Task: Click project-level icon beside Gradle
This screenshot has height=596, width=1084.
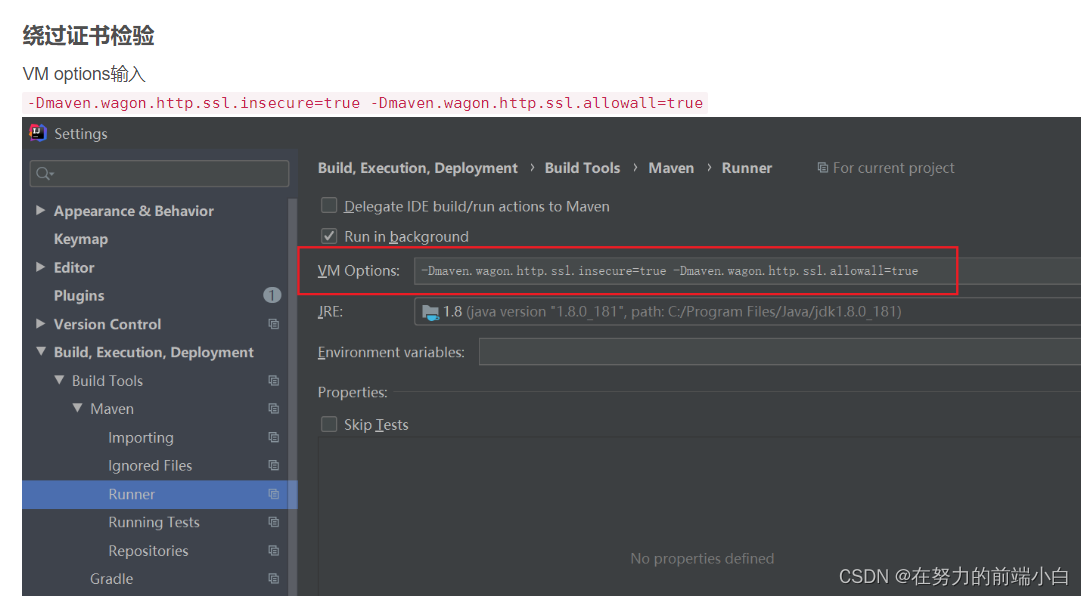Action: [x=274, y=579]
